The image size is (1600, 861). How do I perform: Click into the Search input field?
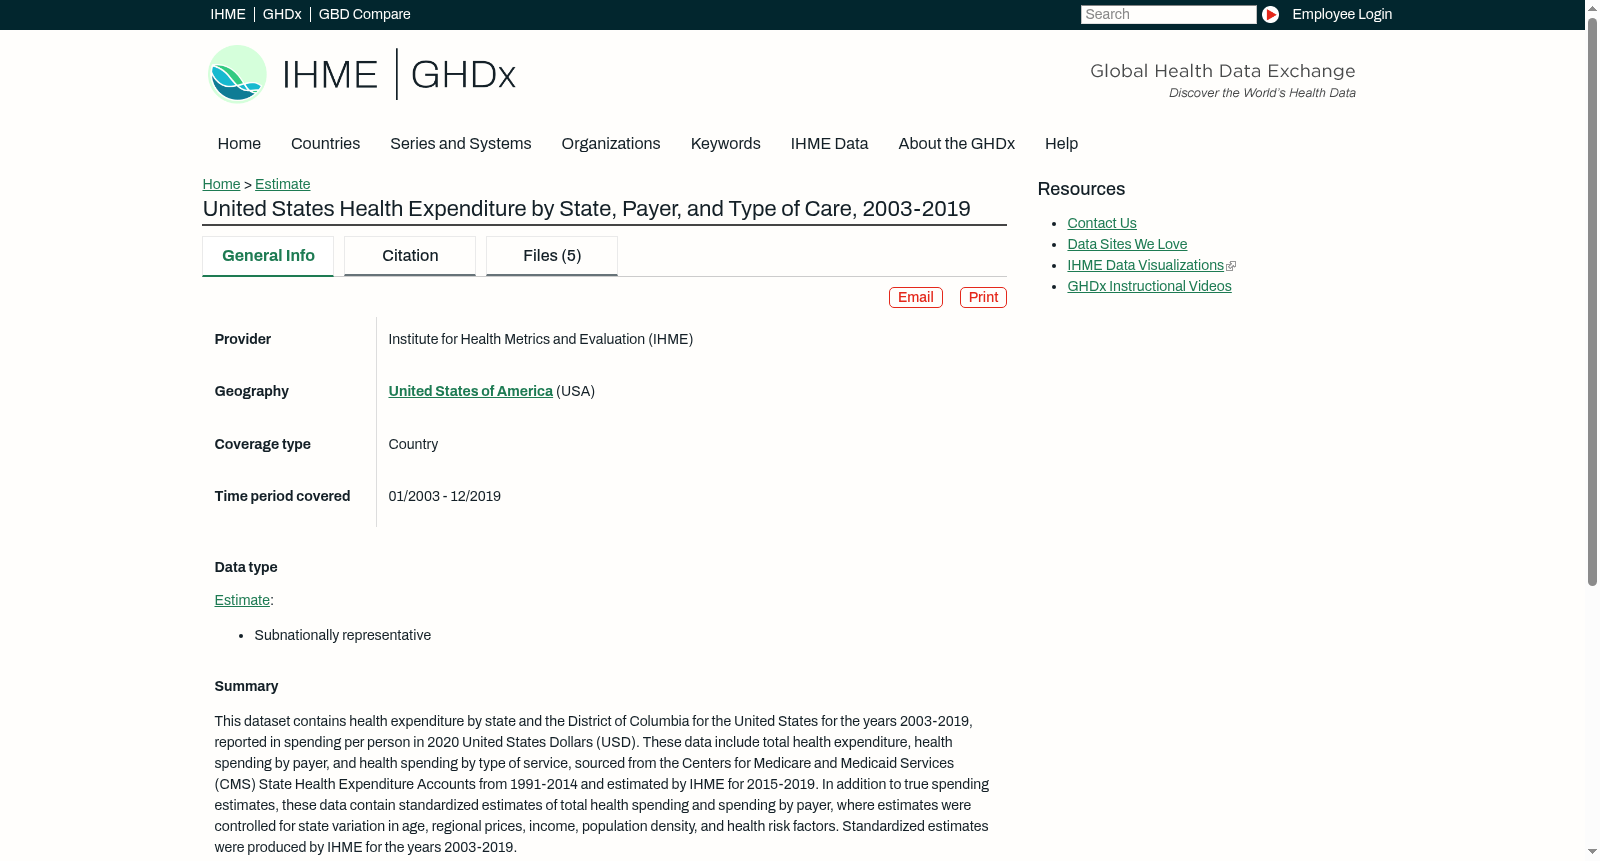click(x=1168, y=14)
